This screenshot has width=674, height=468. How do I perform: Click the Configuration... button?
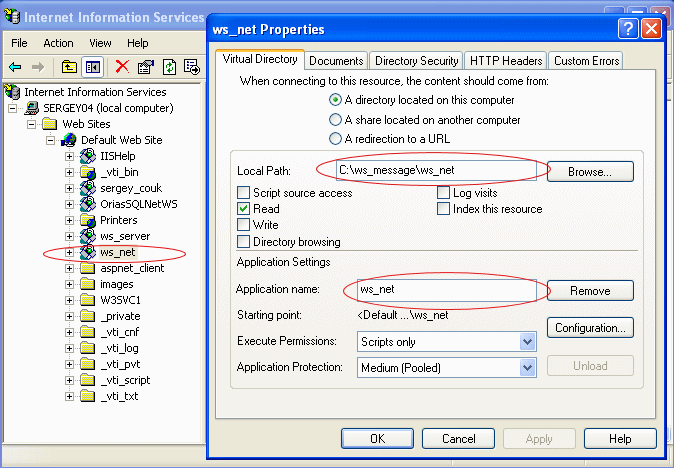coord(590,328)
